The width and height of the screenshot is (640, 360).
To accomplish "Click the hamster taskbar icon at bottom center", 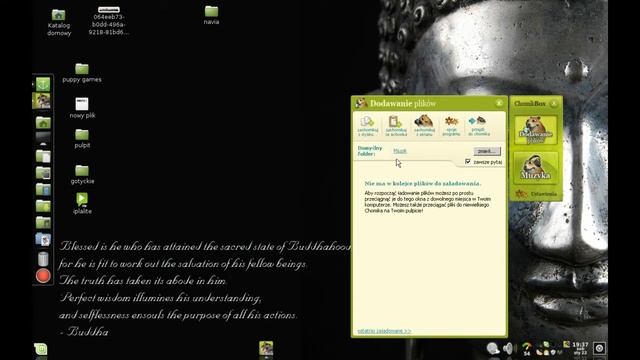I will pyautogui.click(x=266, y=348).
